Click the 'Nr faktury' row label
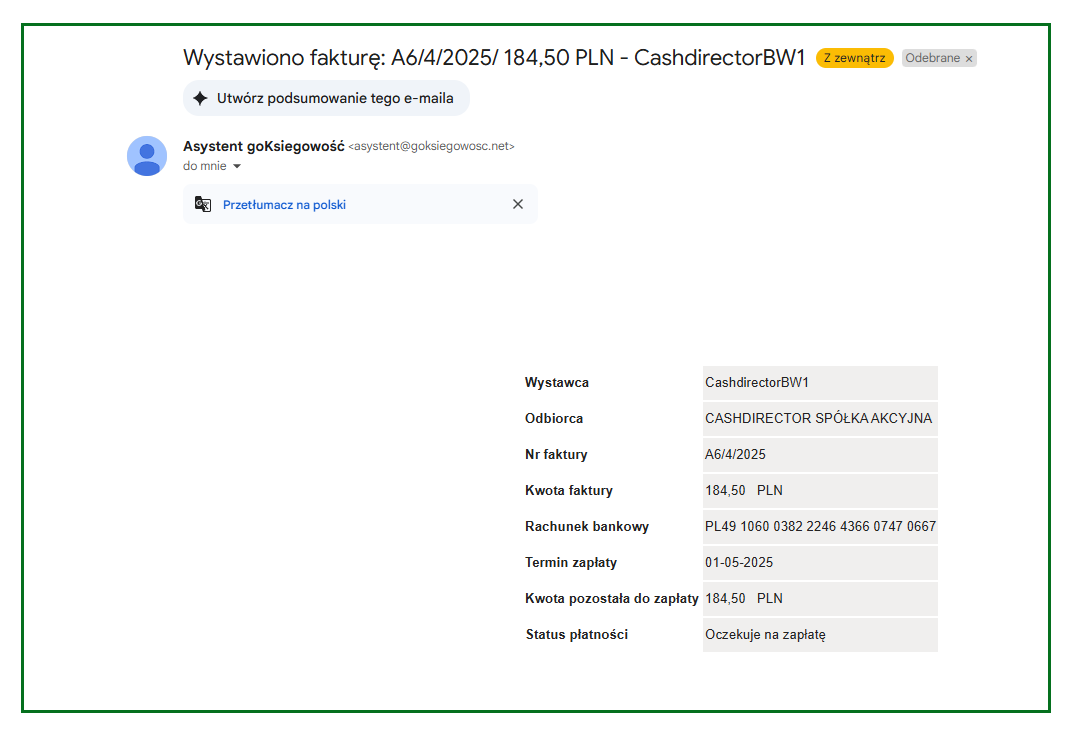Screen dimensions: 1077x735 click(x=556, y=455)
